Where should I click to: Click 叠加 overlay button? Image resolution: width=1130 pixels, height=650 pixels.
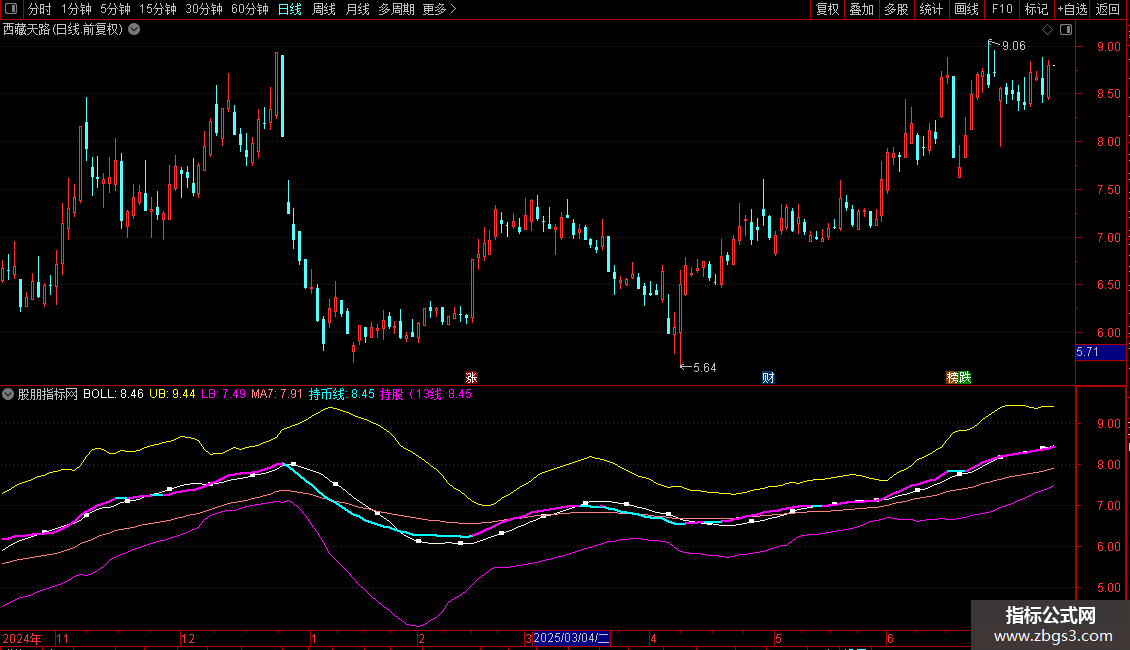[x=861, y=9]
